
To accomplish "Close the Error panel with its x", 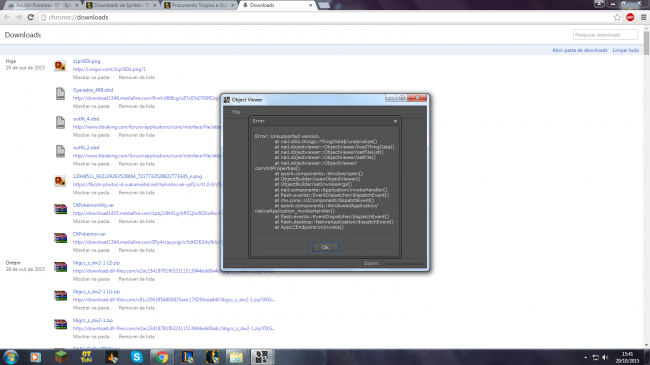I will (395, 121).
